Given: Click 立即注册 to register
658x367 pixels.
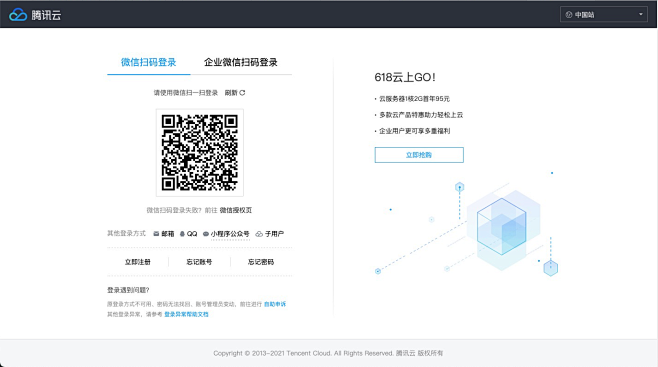Looking at the screenshot, I should [x=138, y=262].
